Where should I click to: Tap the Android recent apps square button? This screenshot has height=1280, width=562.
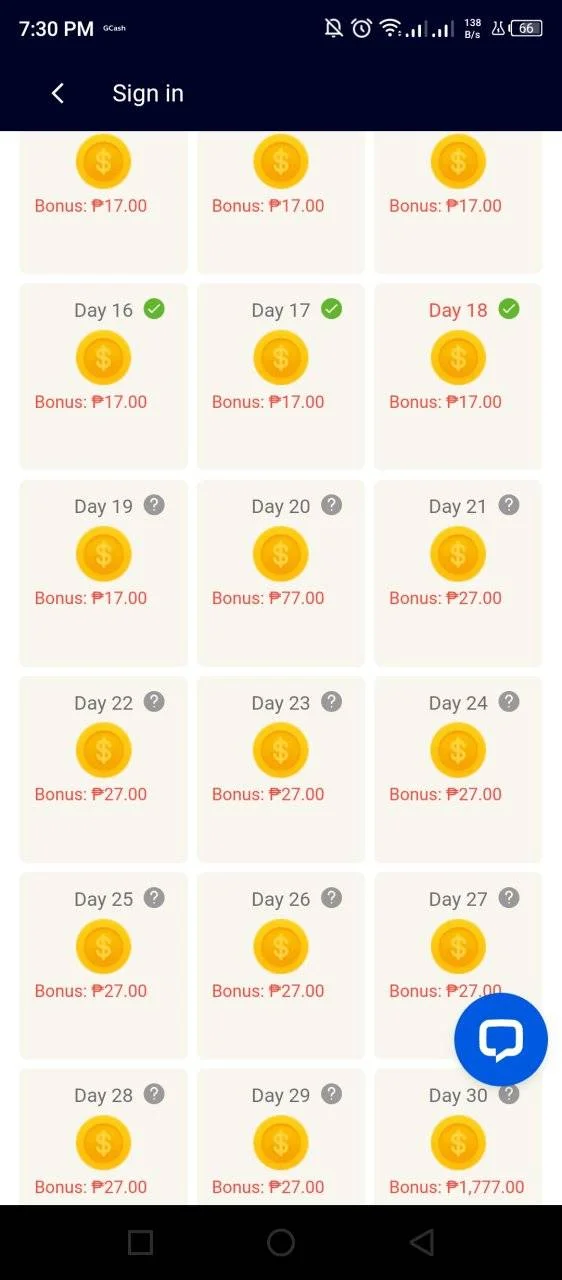(140, 1242)
